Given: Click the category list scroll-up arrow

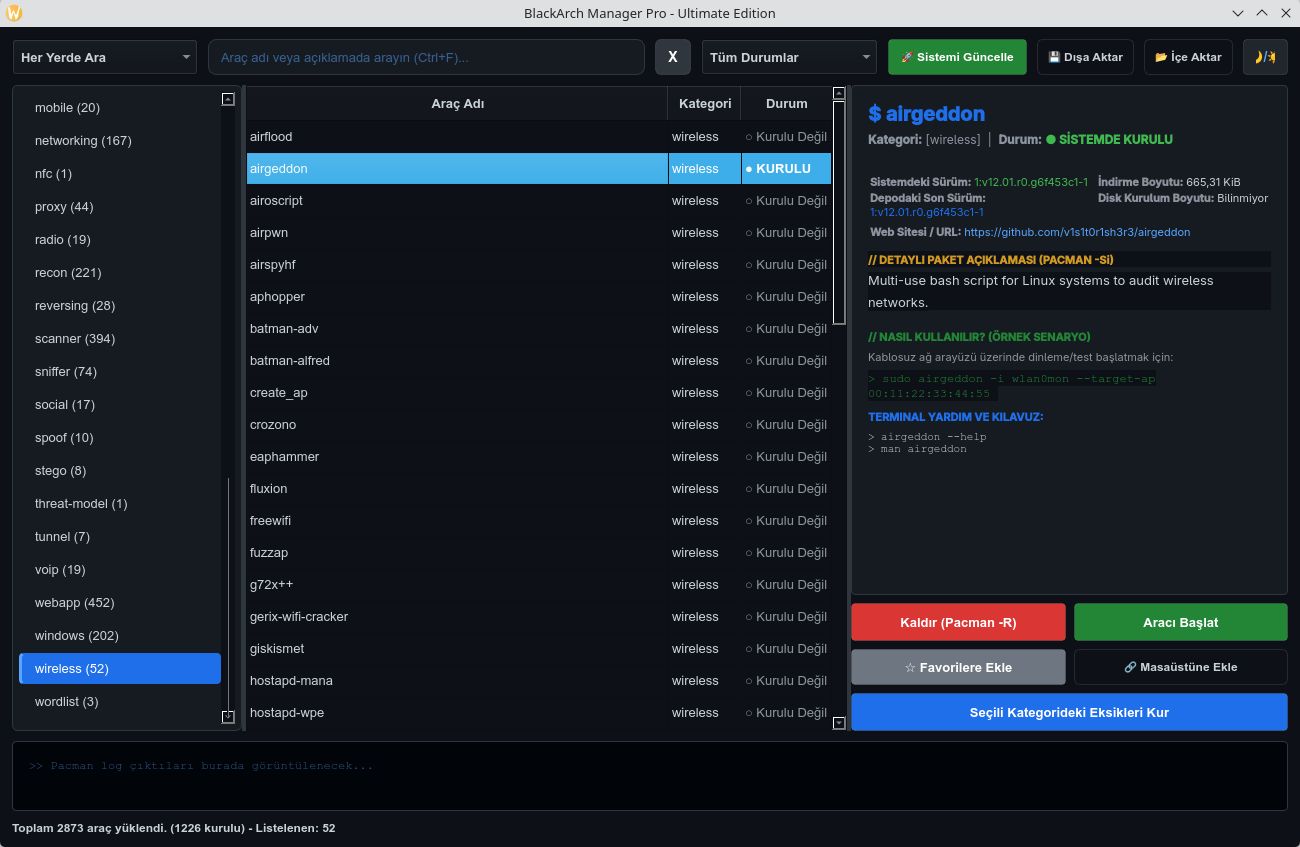Looking at the screenshot, I should pos(228,99).
